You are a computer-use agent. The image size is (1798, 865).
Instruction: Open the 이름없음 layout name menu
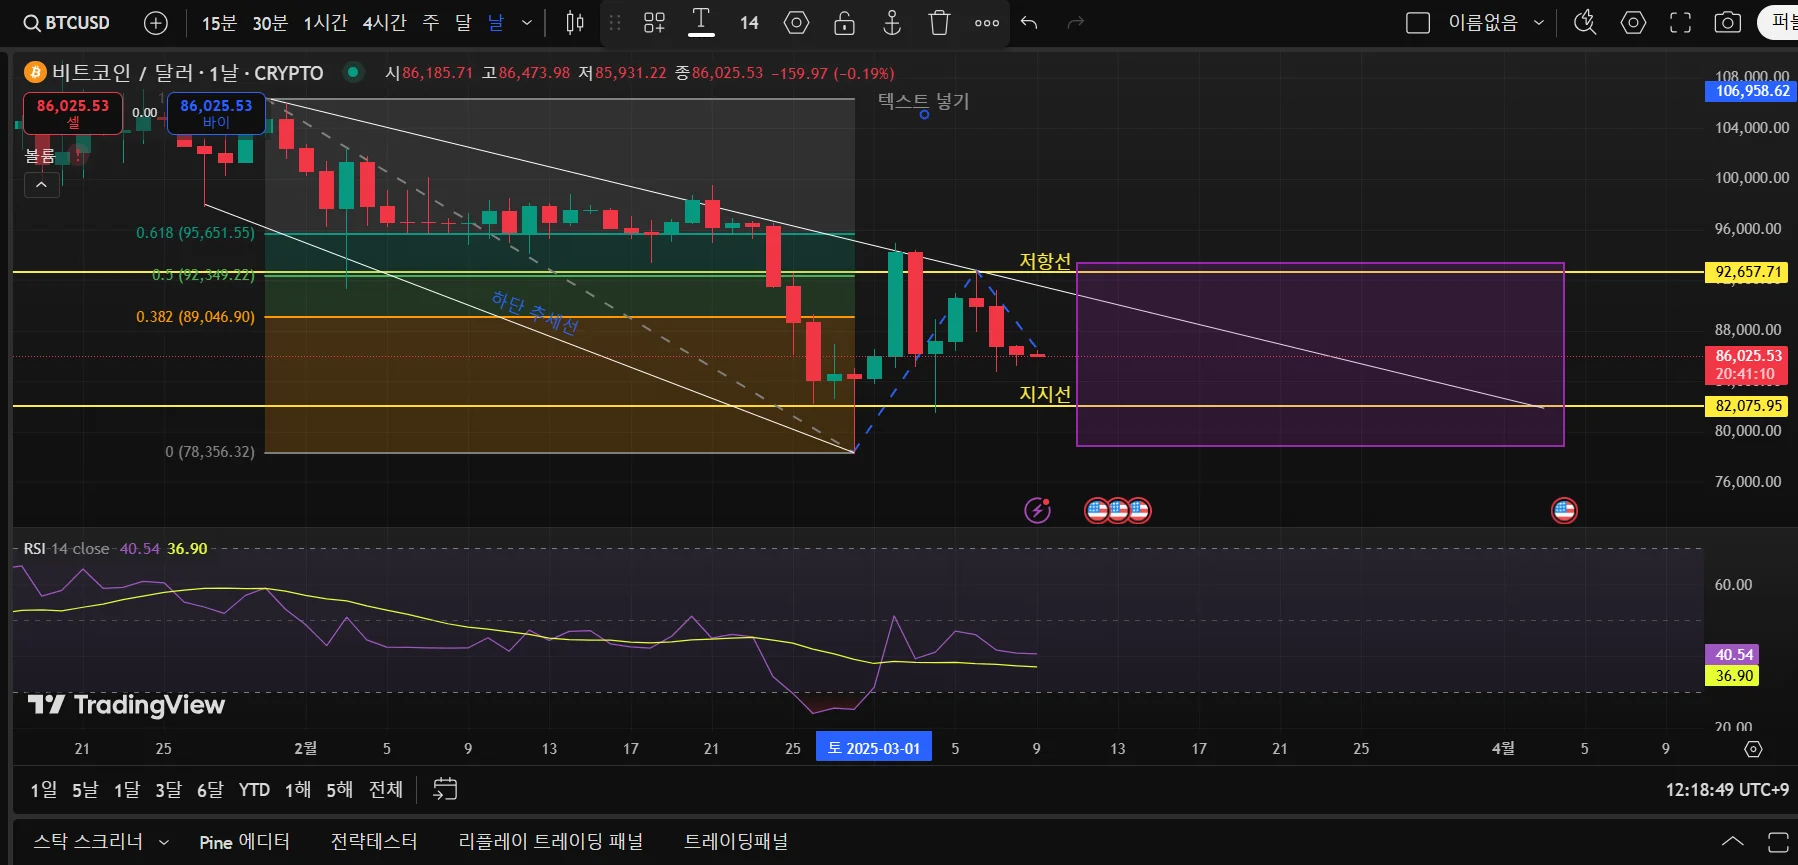[1483, 22]
